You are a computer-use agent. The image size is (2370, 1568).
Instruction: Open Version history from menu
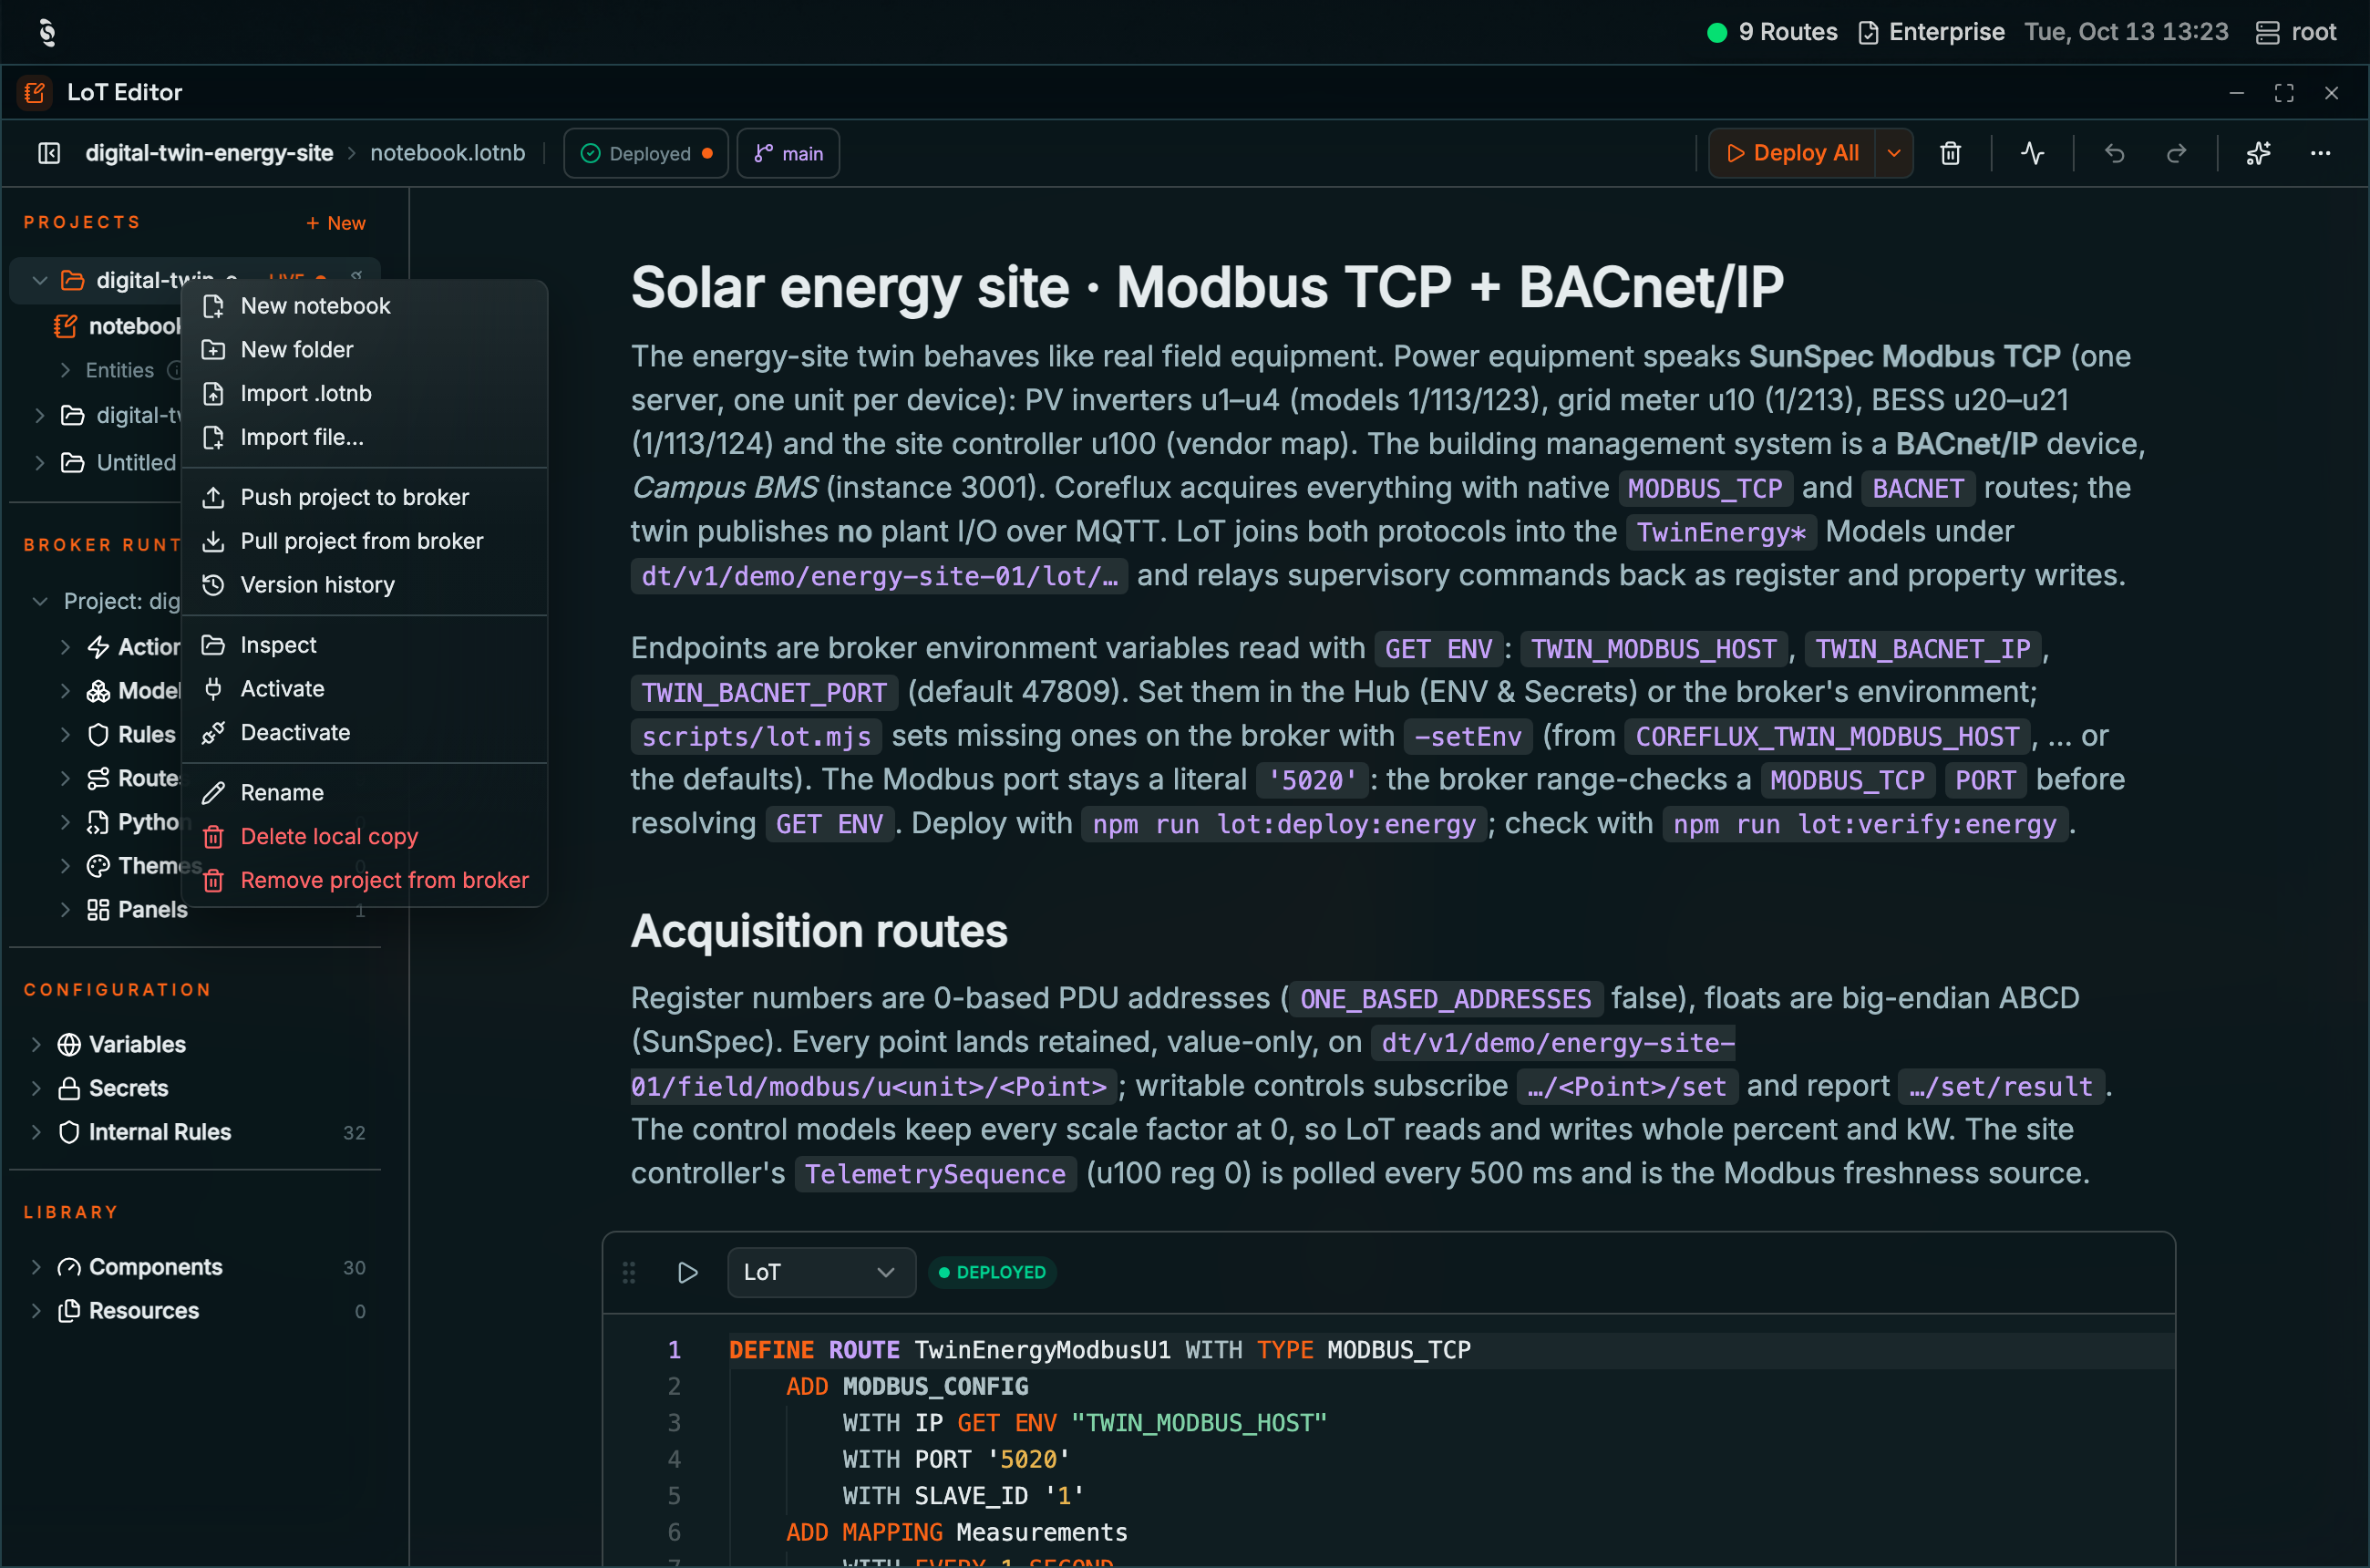pos(365,585)
